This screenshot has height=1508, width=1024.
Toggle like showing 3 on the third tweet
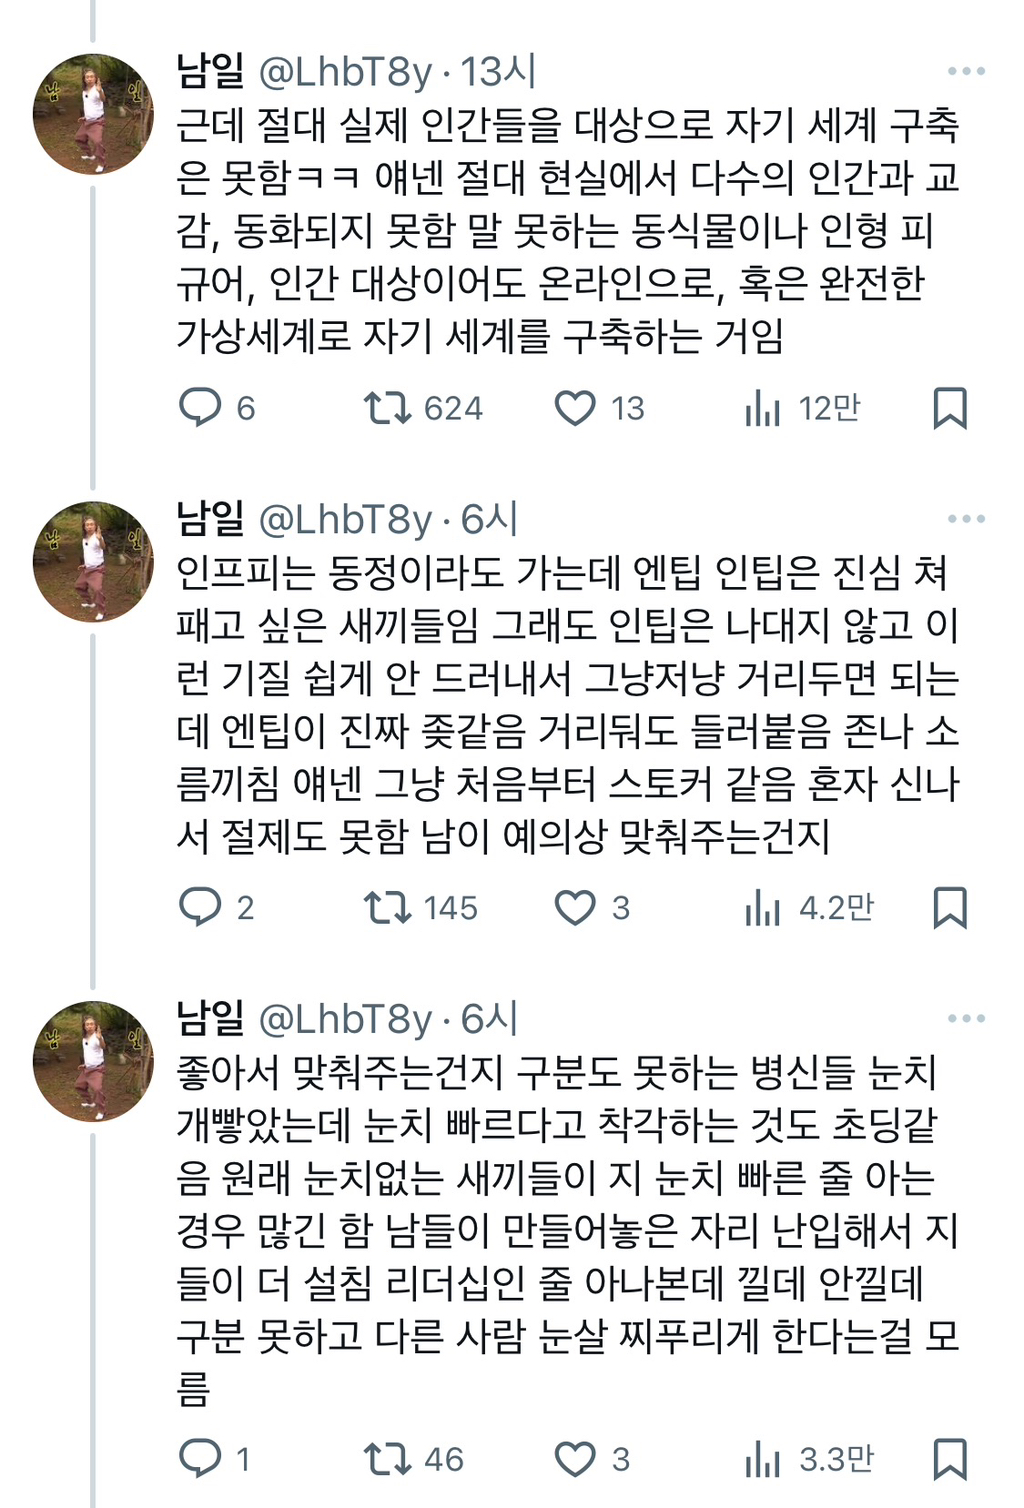tap(577, 1459)
